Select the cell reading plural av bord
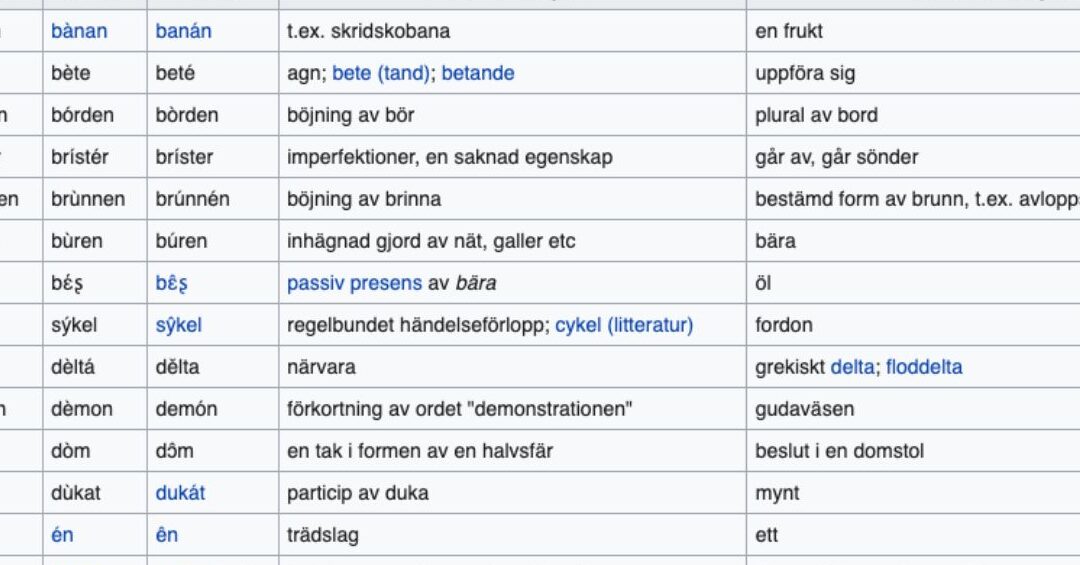This screenshot has width=1080, height=565. (913, 115)
